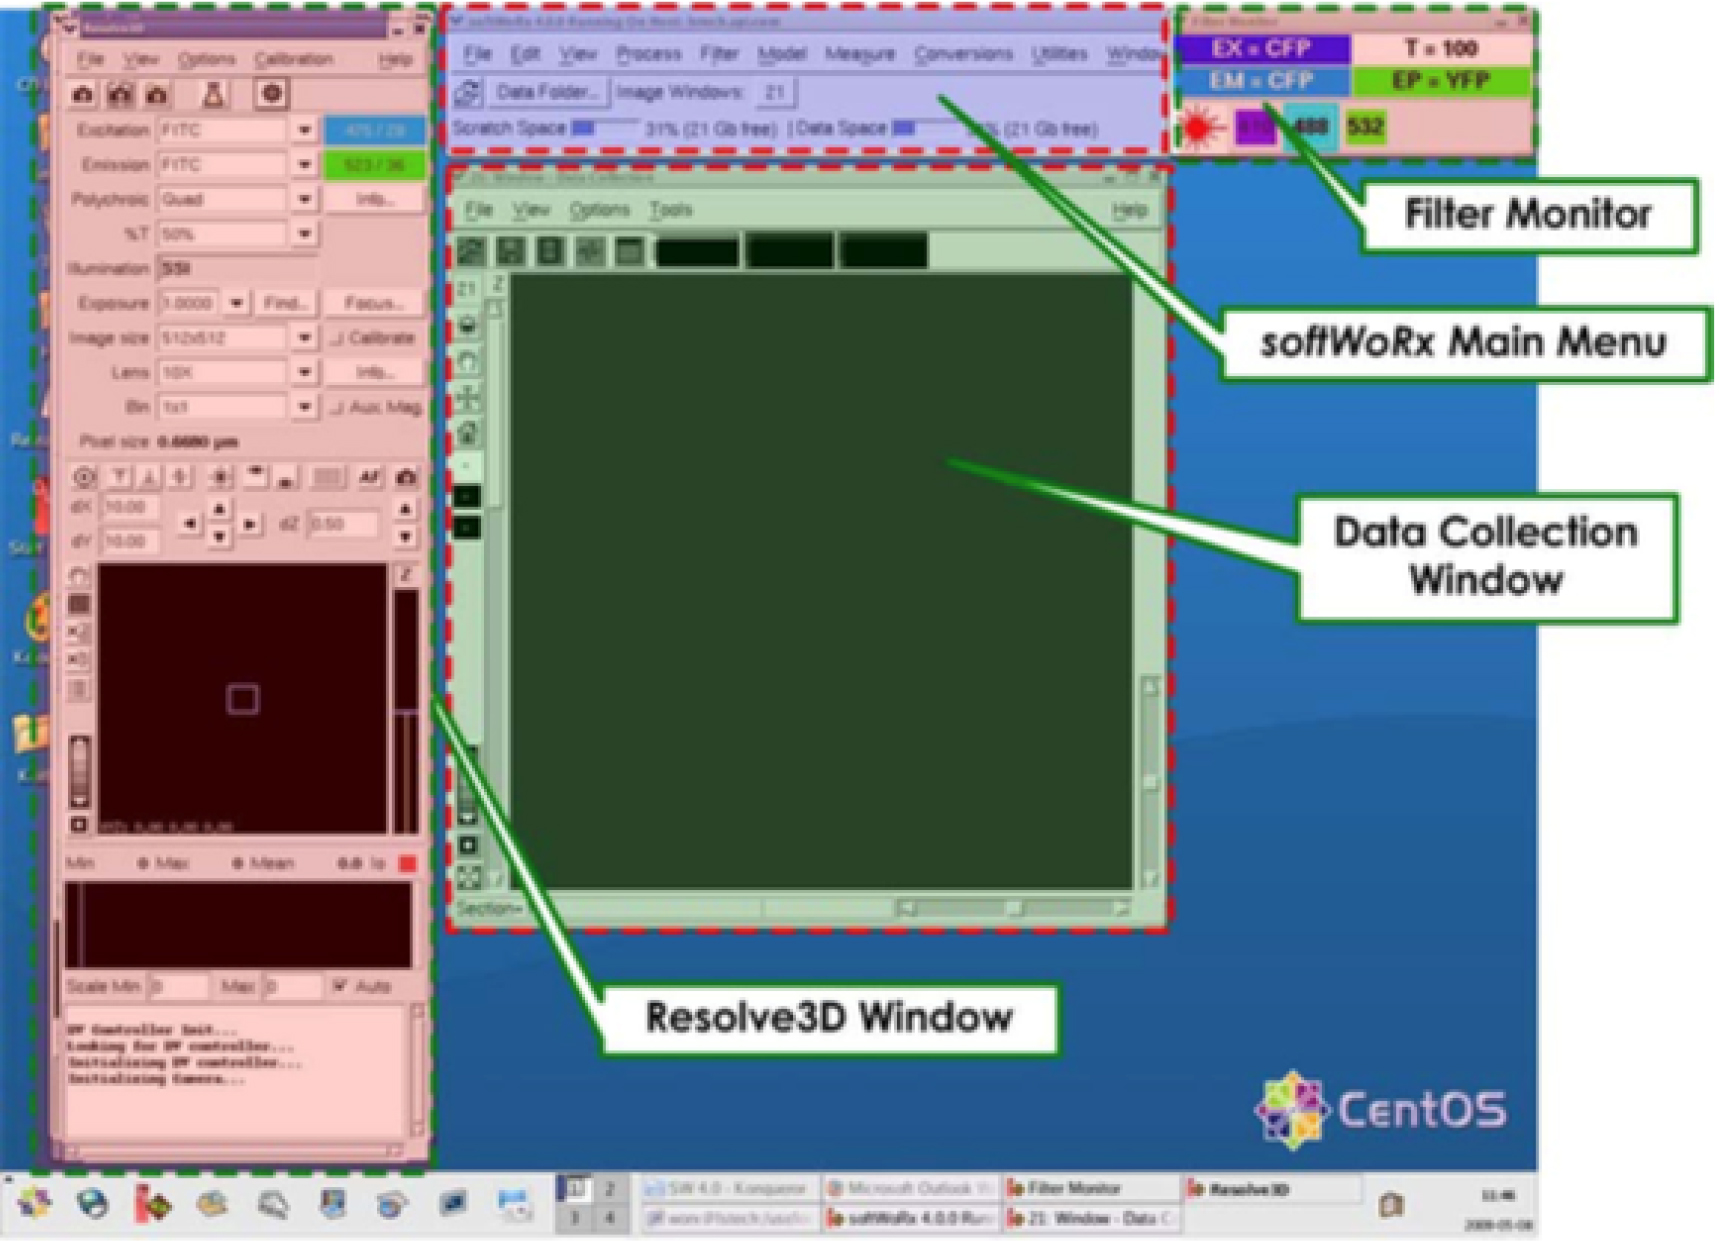
Task: Open Calibration menu in Resolve3D
Action: pos(293,59)
